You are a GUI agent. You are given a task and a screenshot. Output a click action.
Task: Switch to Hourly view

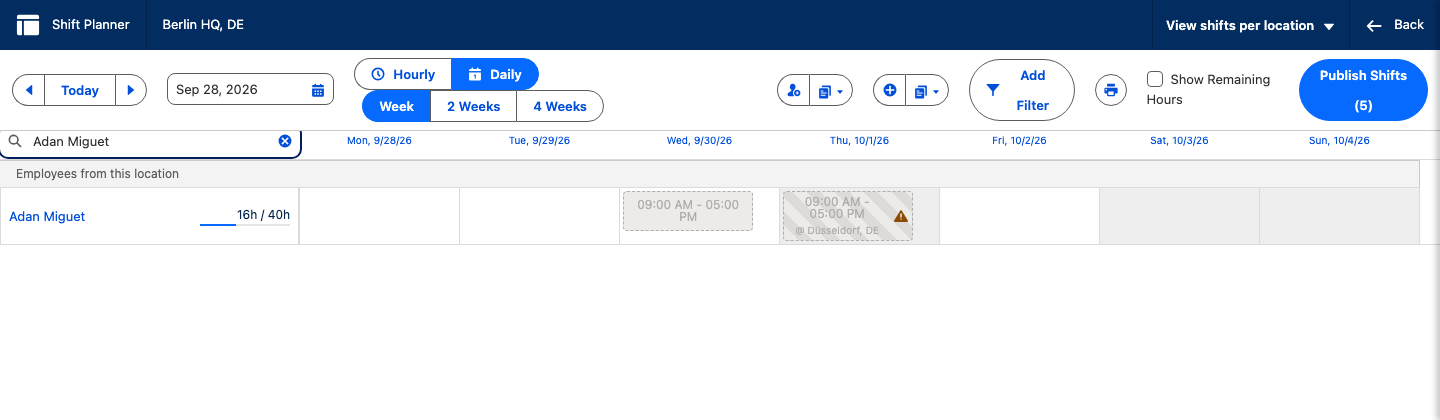[x=403, y=75]
